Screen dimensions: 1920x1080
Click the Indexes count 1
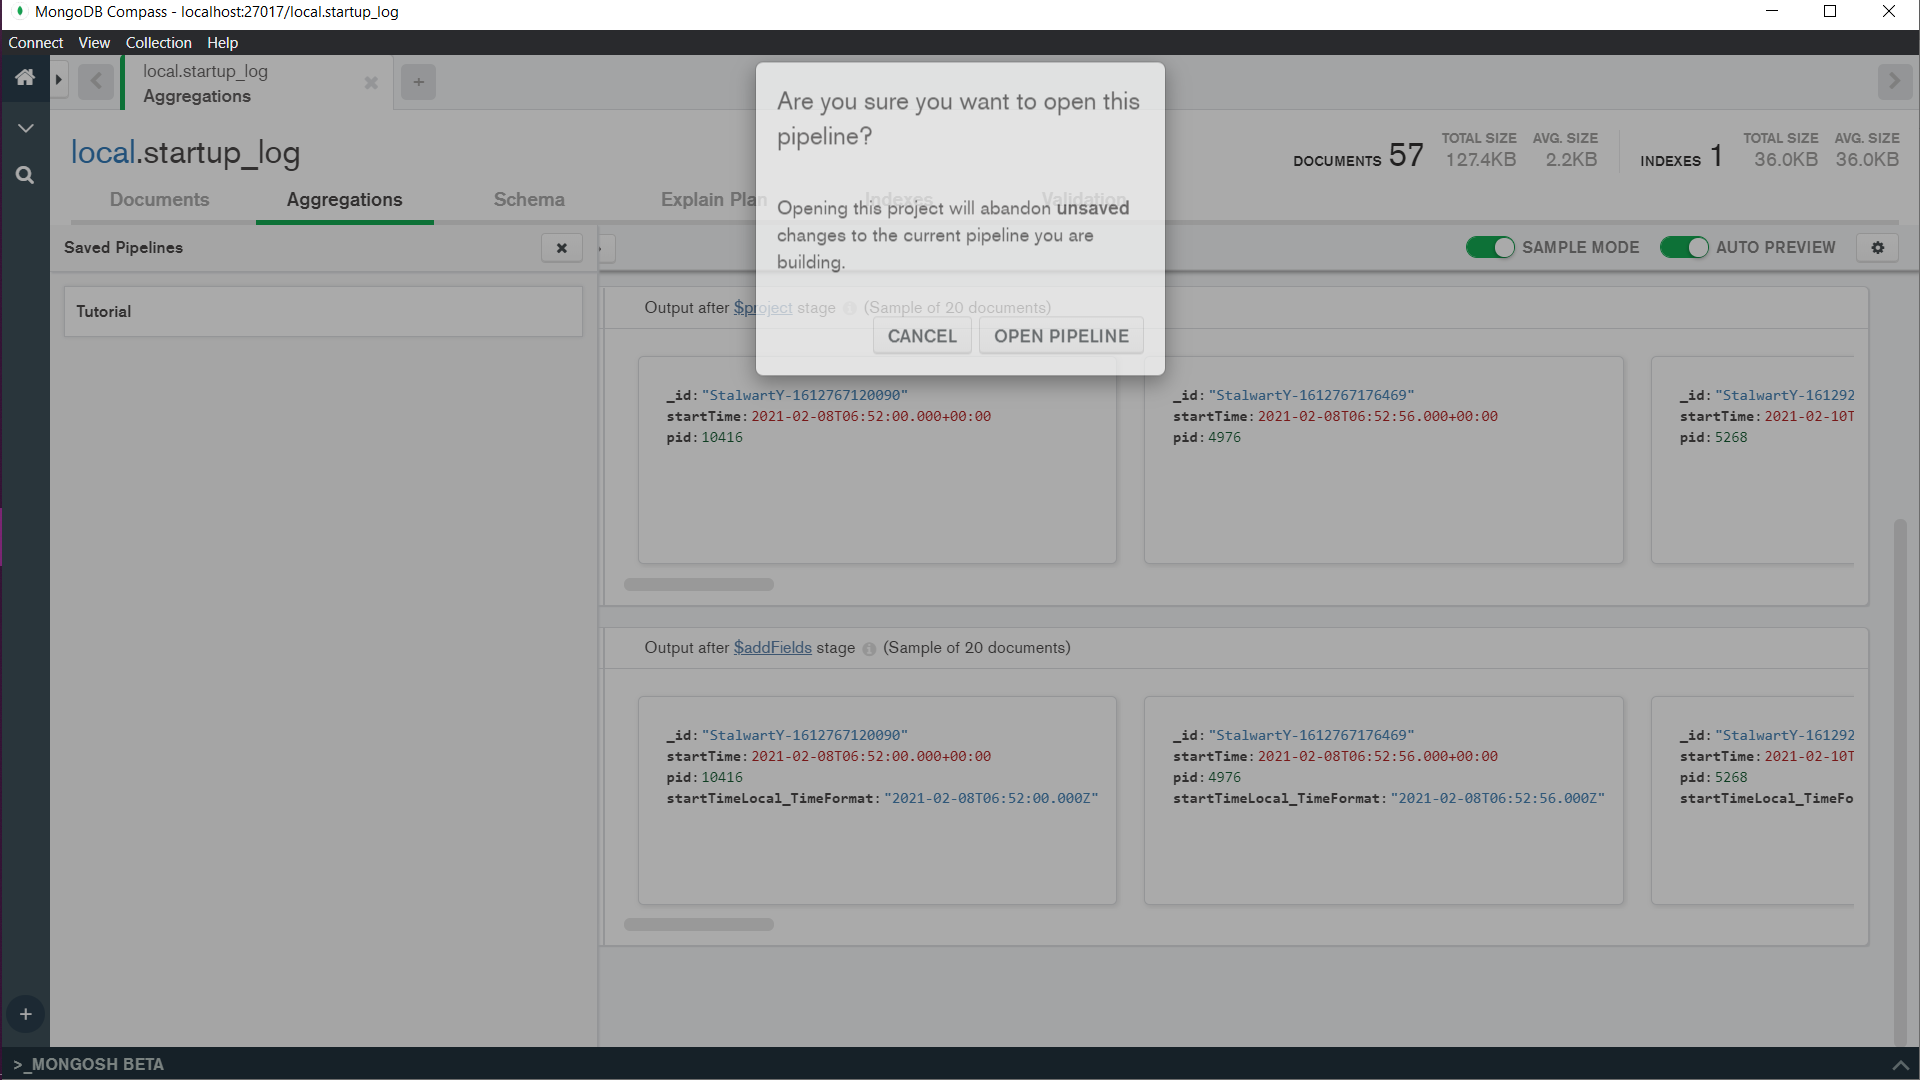click(1716, 155)
